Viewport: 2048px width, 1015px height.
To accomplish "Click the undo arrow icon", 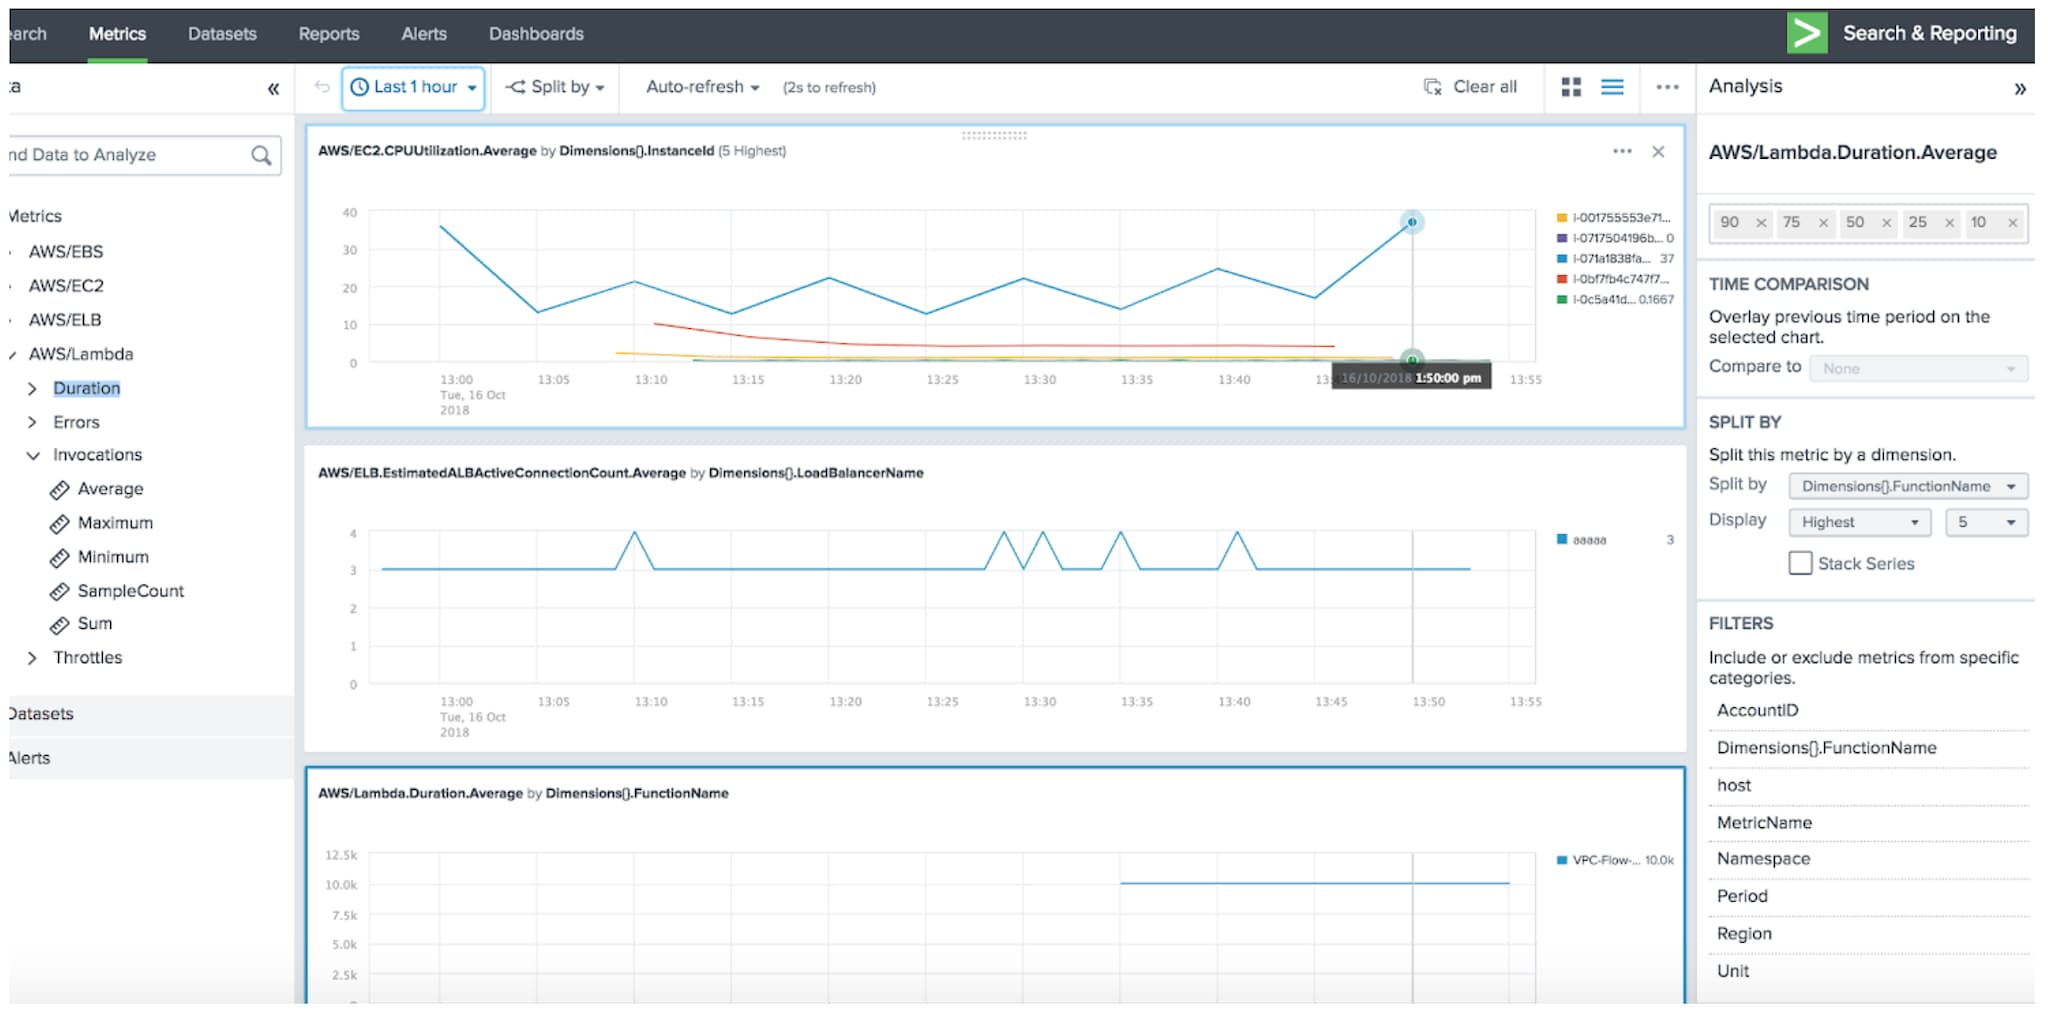I will coord(322,87).
